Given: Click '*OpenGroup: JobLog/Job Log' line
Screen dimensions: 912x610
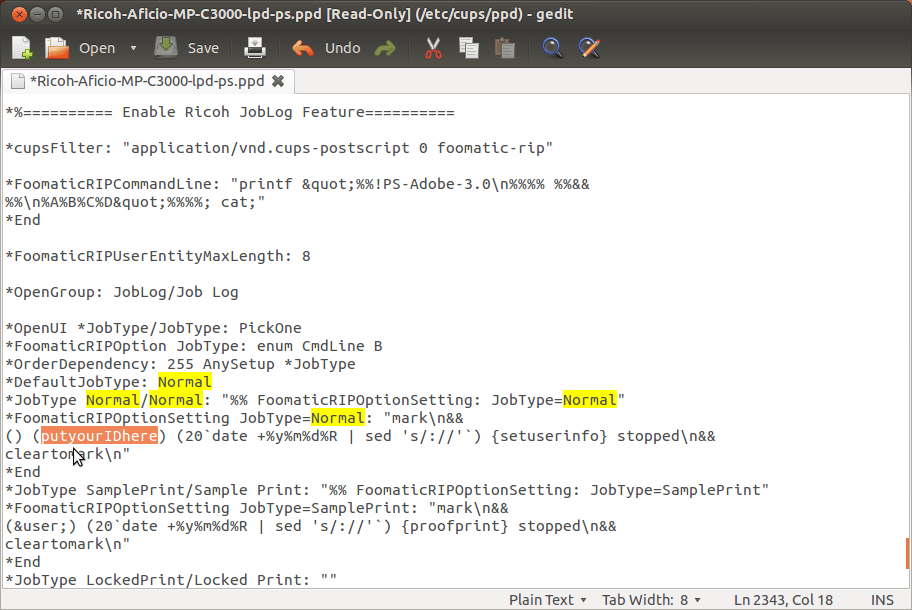Looking at the screenshot, I should point(122,292).
